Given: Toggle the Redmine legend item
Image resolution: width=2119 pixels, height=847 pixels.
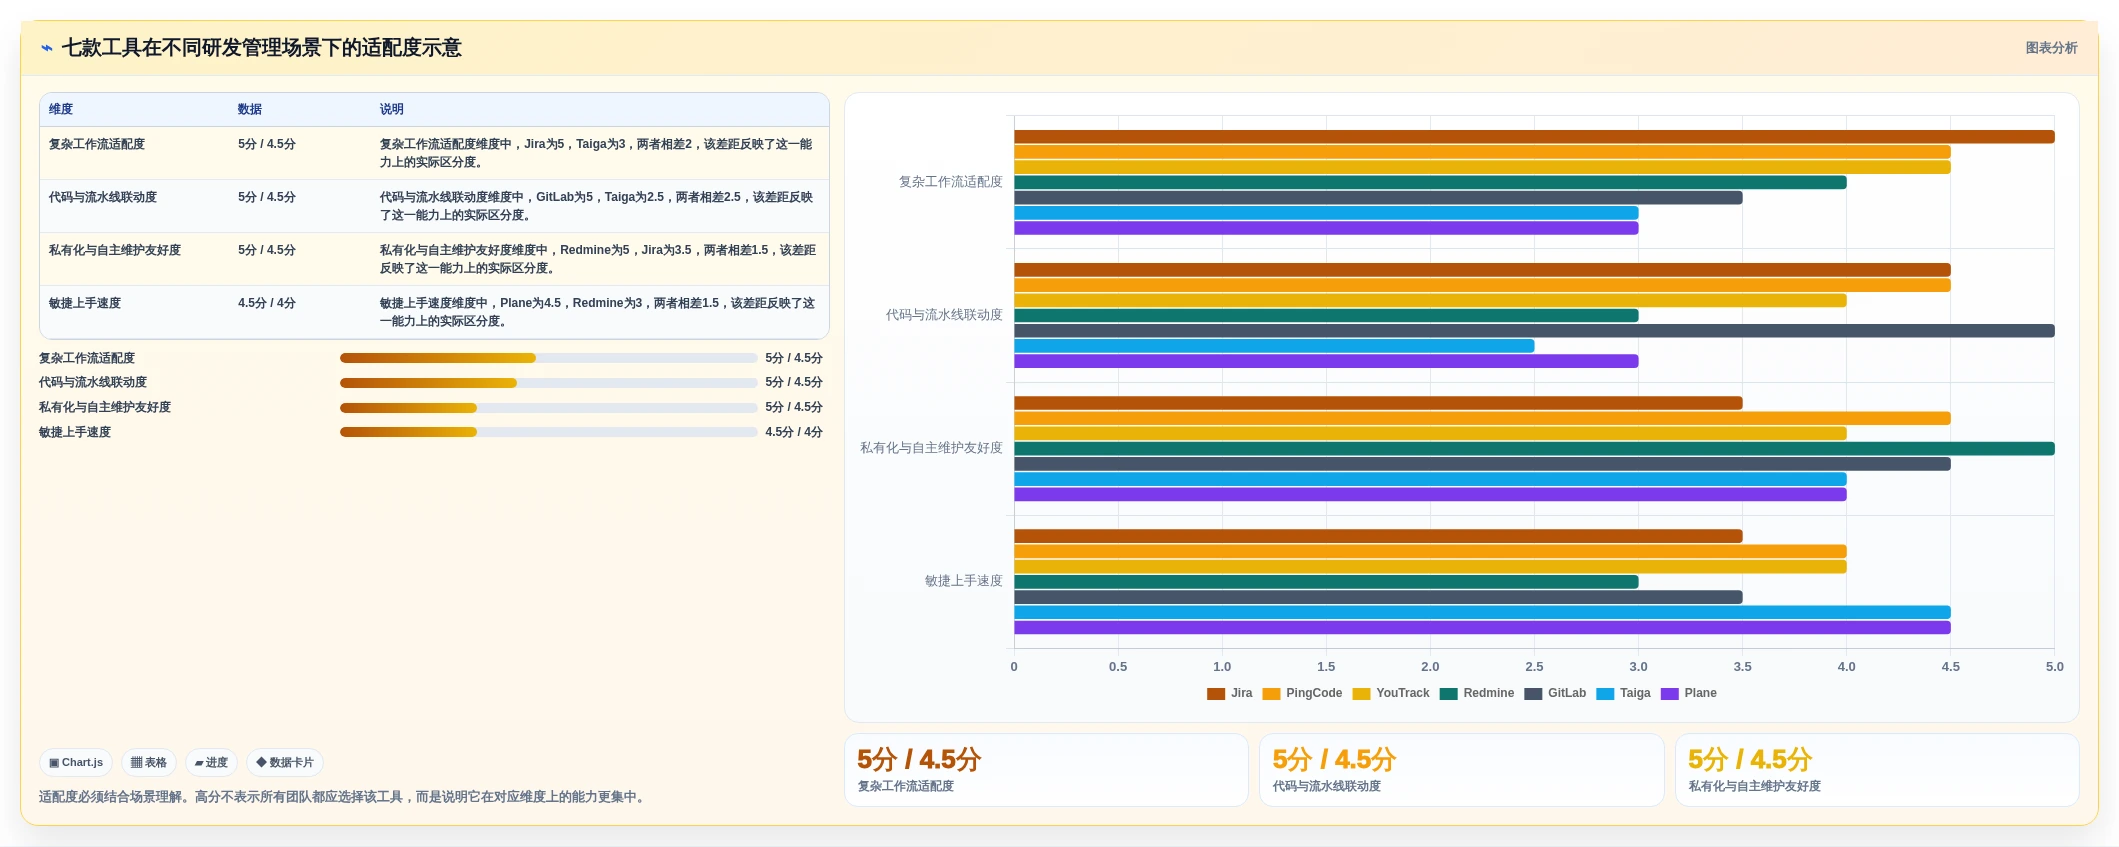Looking at the screenshot, I should point(1477,694).
